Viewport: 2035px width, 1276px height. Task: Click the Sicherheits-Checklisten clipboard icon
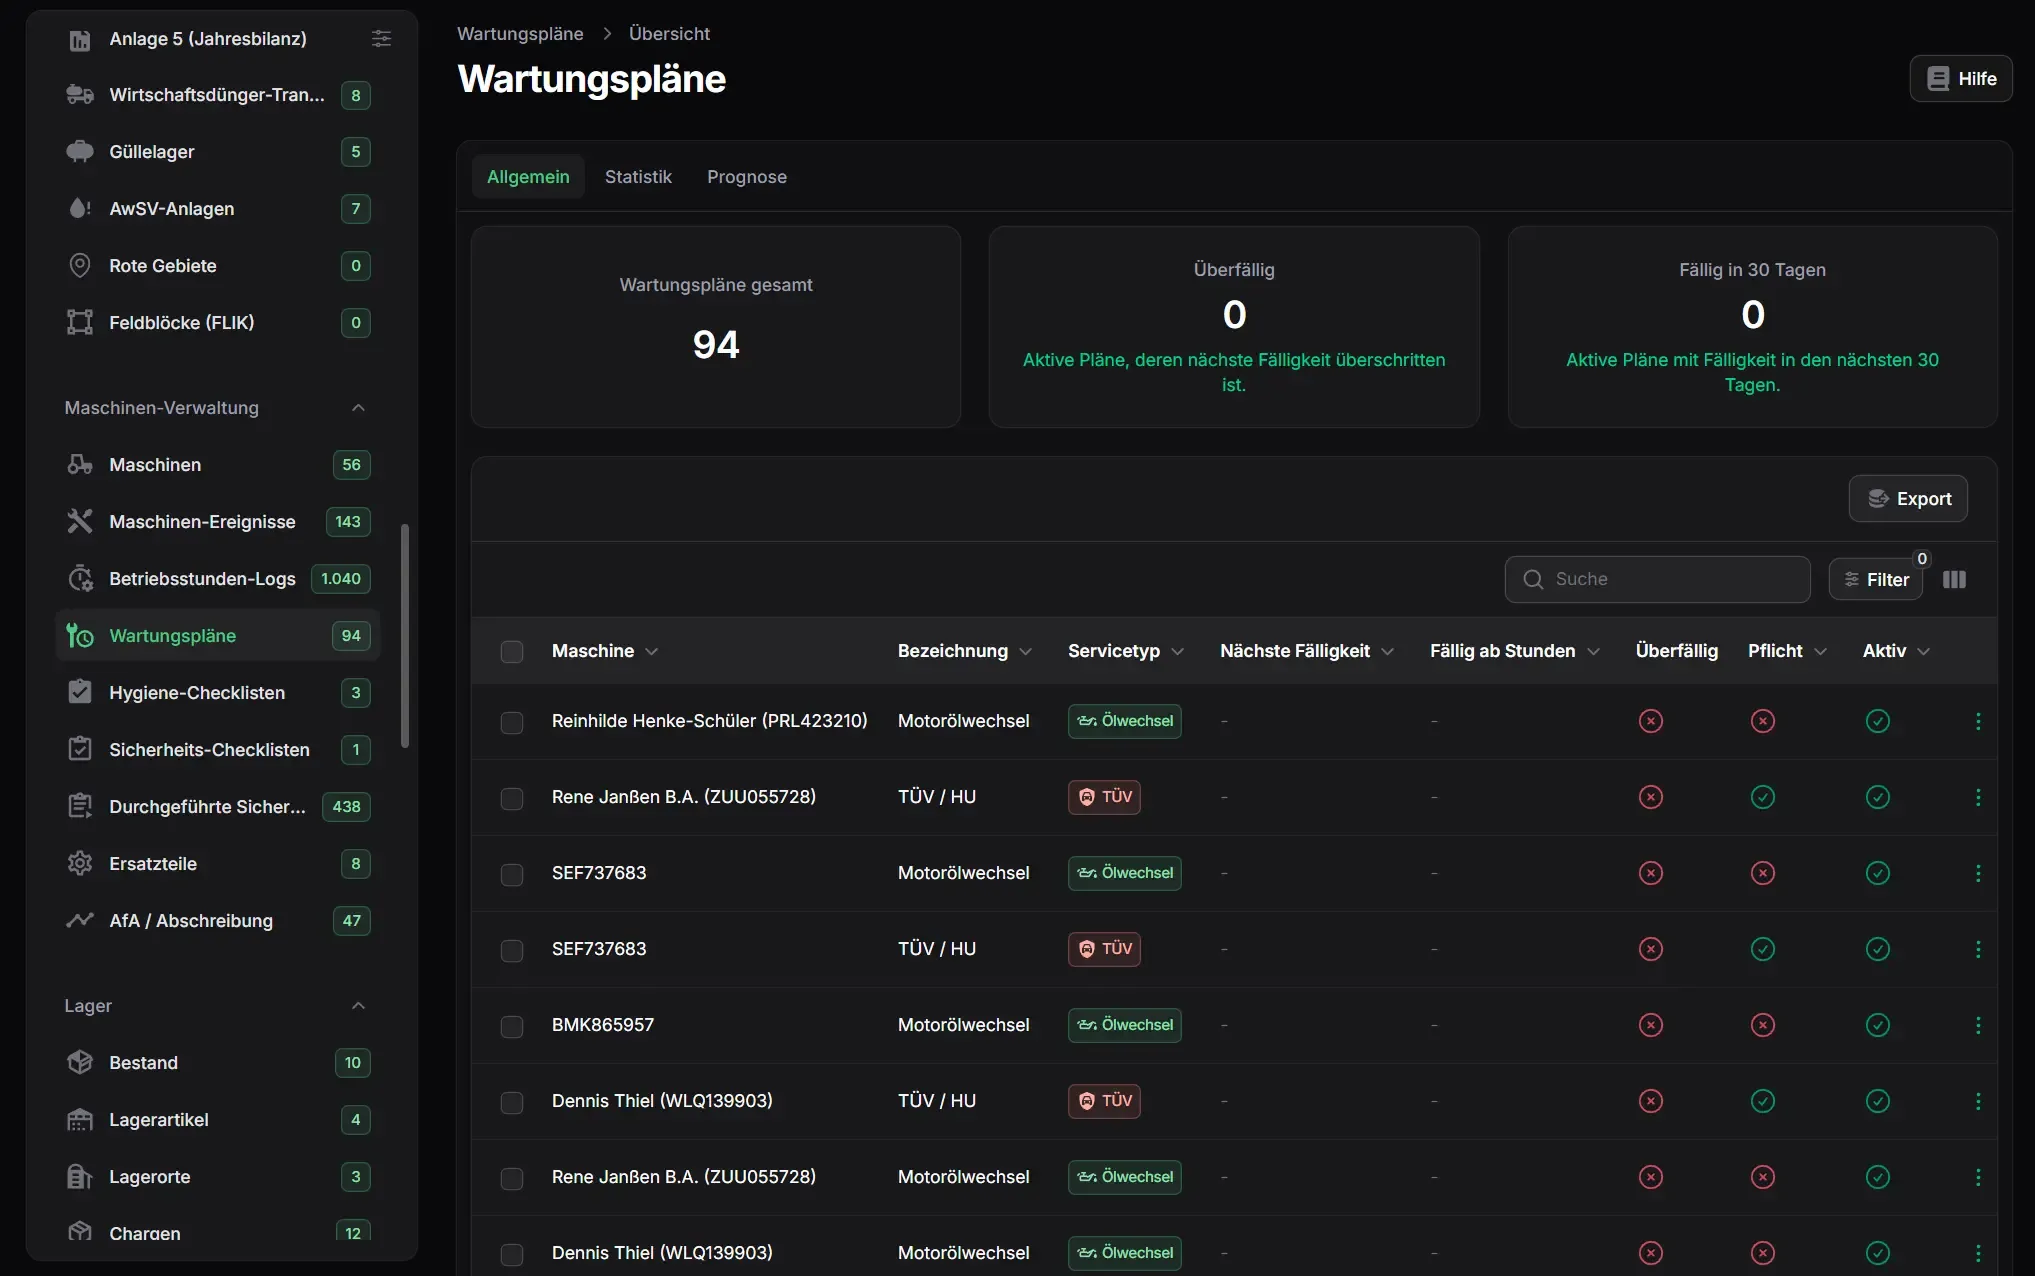80,750
